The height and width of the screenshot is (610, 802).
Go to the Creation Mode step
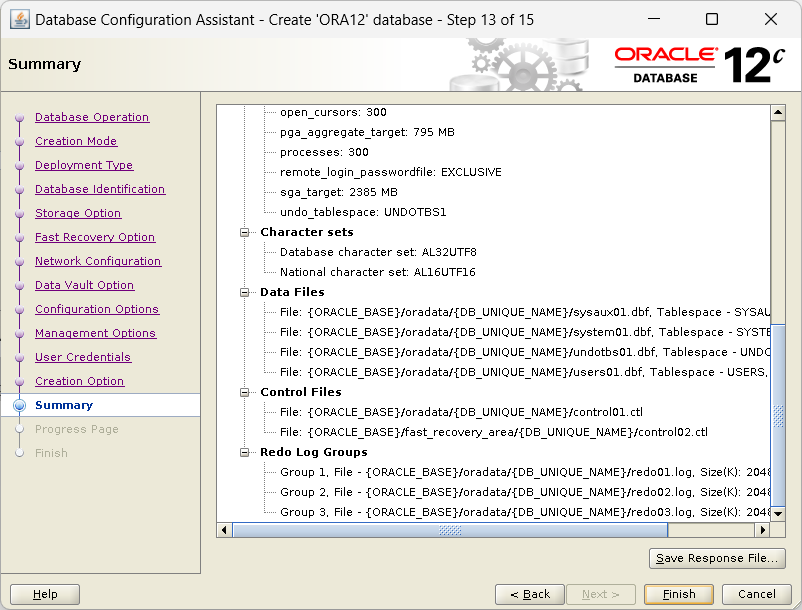click(x=76, y=141)
